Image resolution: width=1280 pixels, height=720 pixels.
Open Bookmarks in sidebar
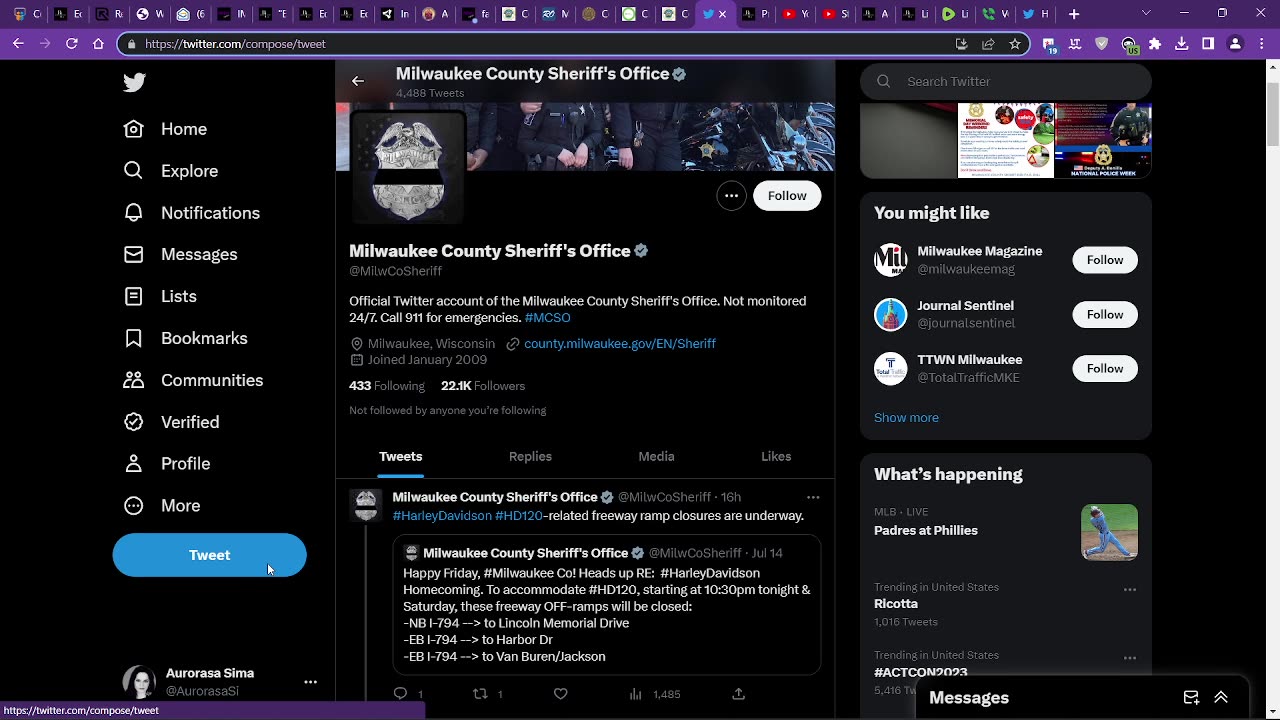185,338
